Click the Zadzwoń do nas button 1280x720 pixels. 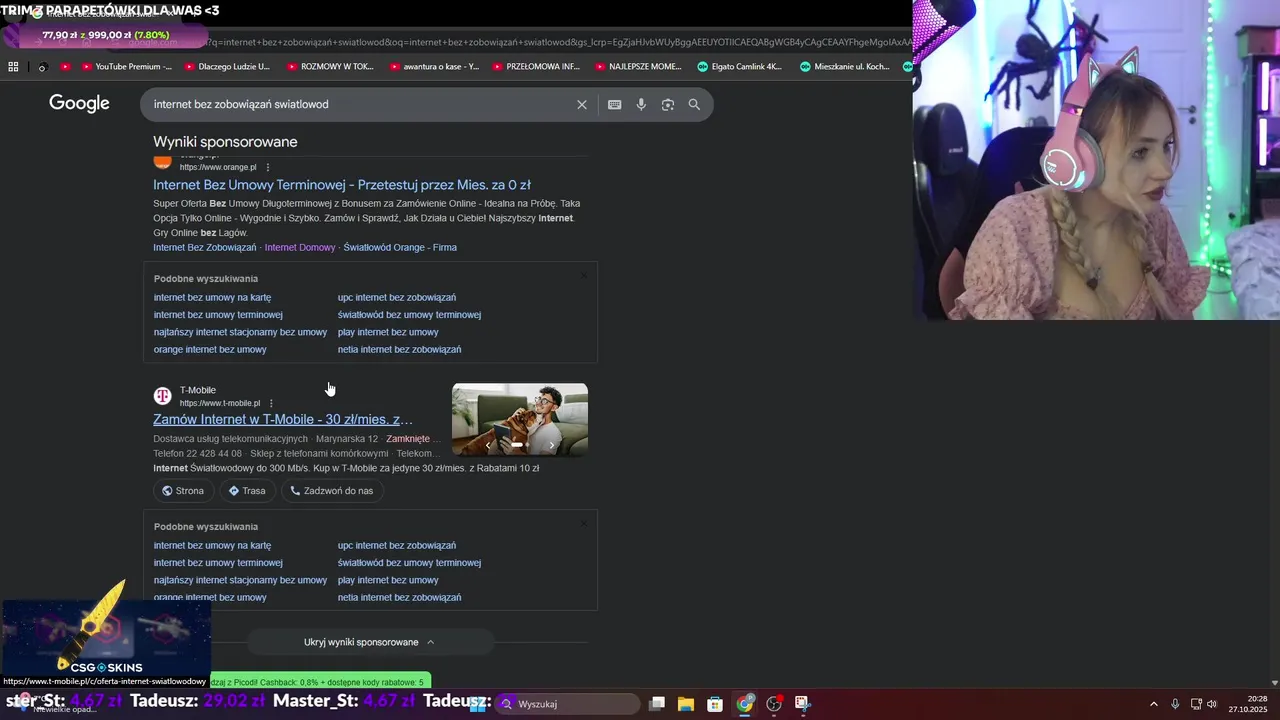click(331, 491)
